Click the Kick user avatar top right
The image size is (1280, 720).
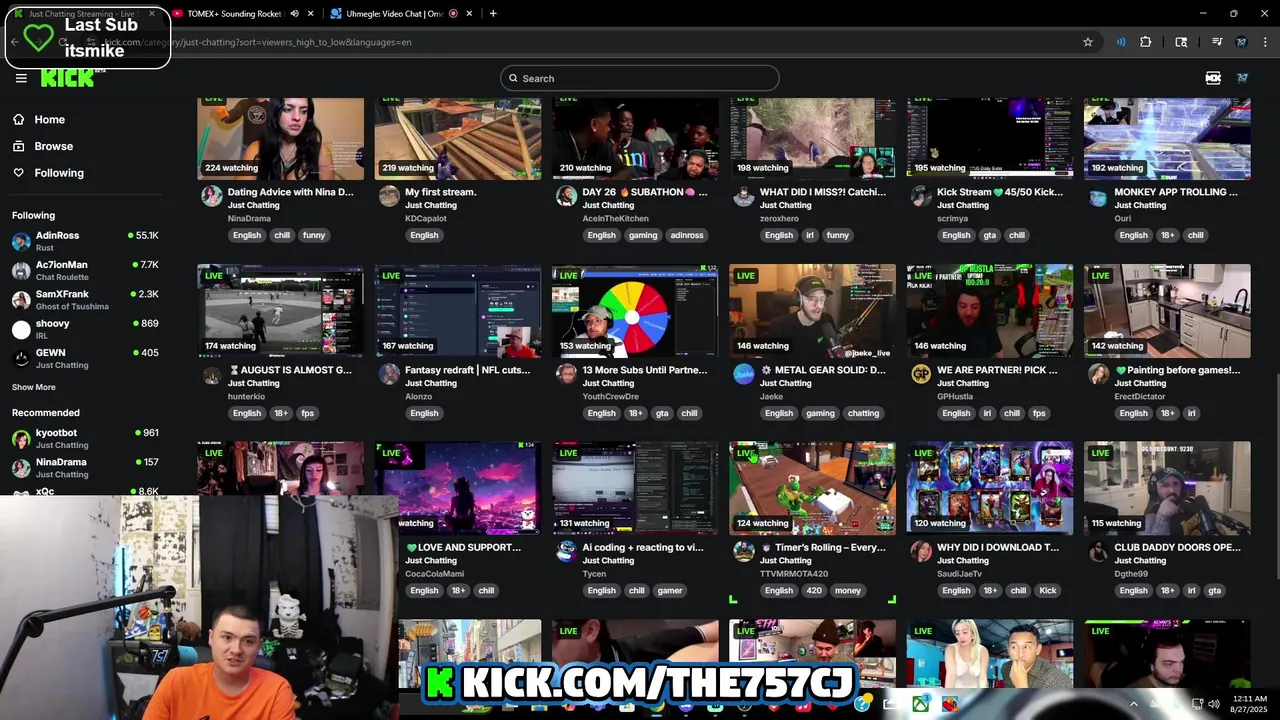click(1243, 78)
